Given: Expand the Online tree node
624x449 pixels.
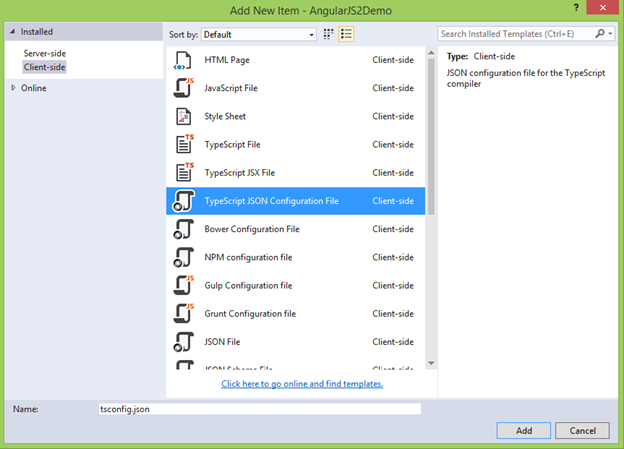Looking at the screenshot, I should click(13, 88).
